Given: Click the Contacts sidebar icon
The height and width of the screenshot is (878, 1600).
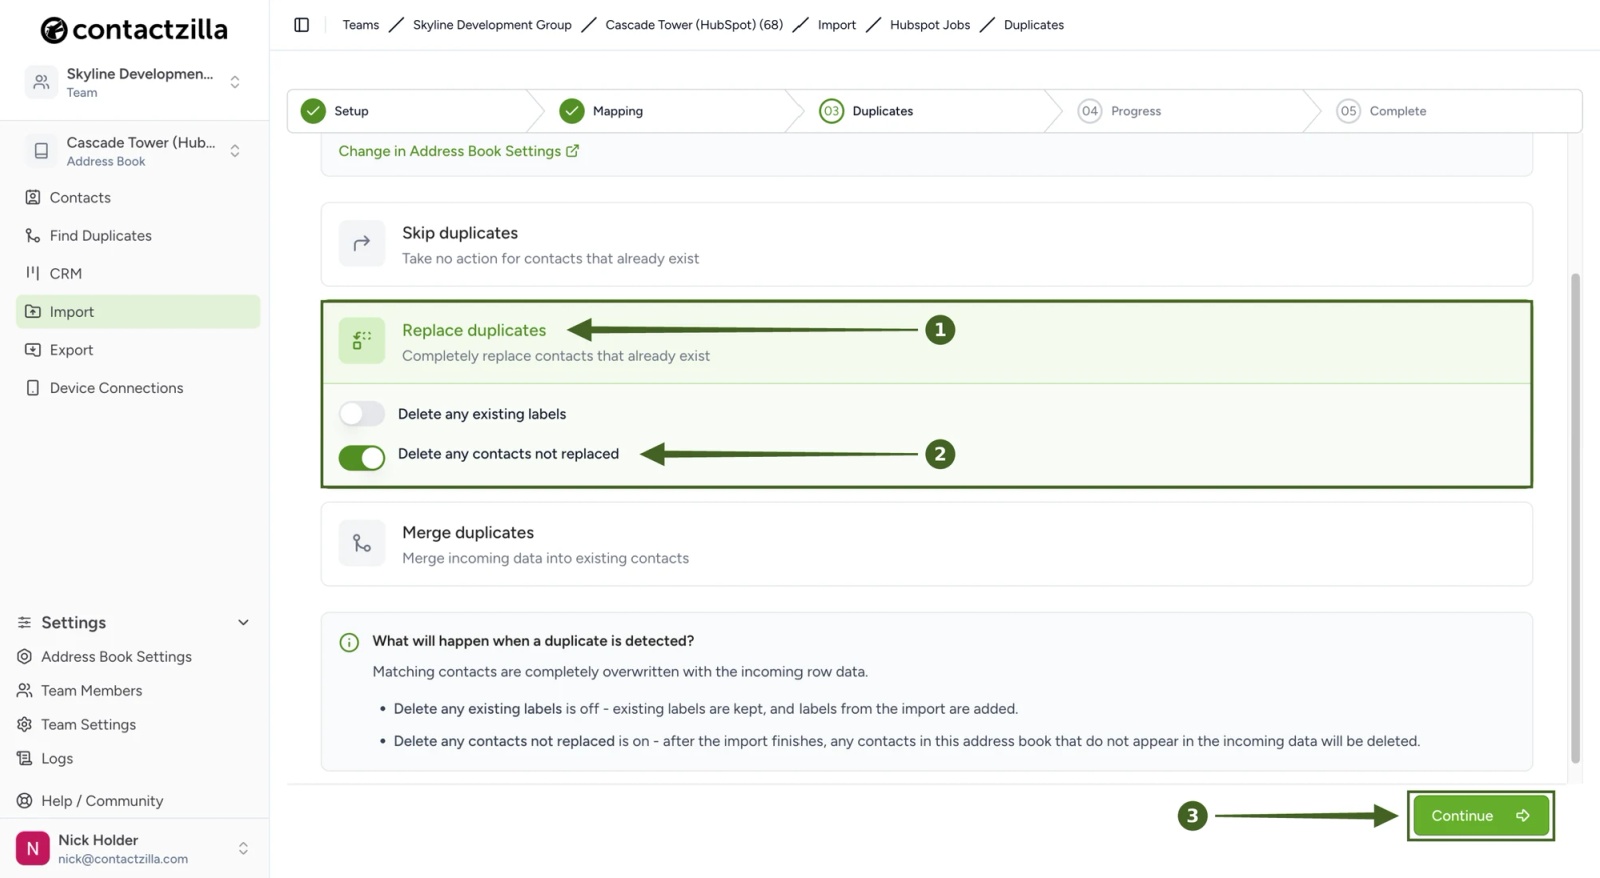Looking at the screenshot, I should 33,197.
